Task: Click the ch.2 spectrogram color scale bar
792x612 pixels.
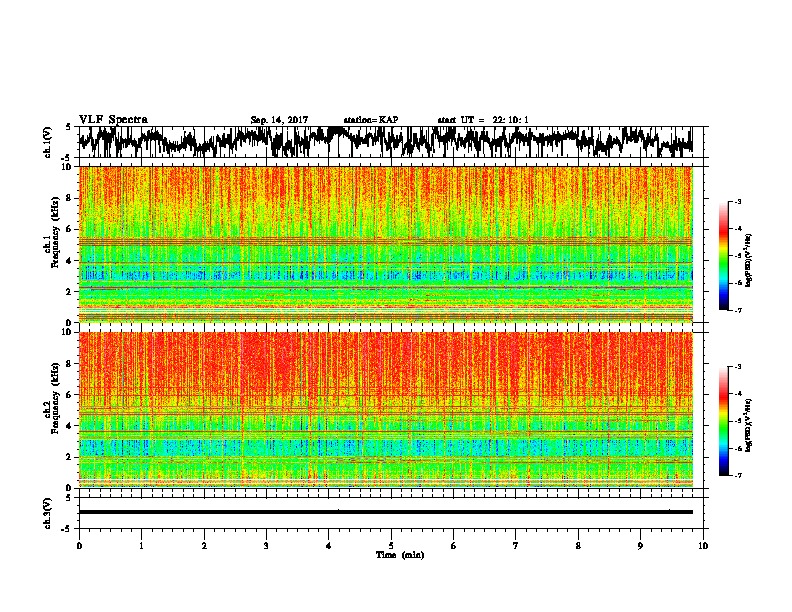Action: click(723, 421)
